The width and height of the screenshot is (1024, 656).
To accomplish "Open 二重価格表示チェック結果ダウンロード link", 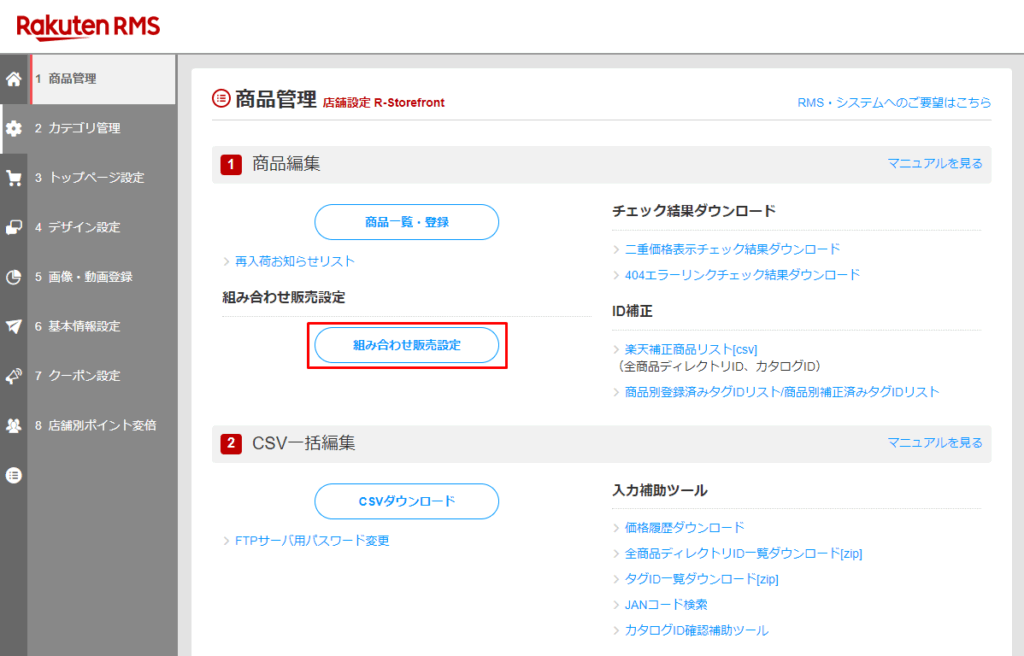I will click(x=732, y=249).
